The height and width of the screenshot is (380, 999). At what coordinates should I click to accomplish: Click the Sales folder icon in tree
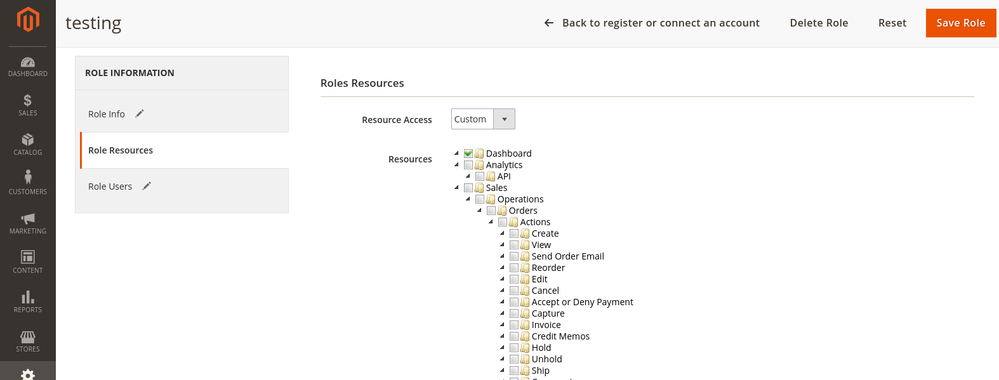click(x=480, y=188)
